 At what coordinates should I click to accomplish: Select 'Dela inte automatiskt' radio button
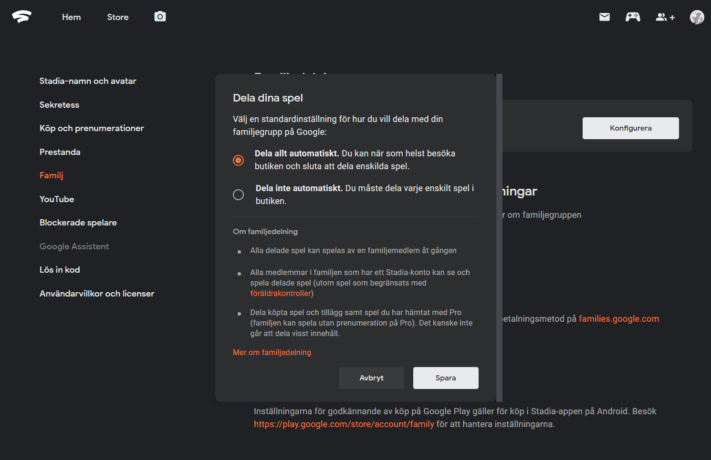(x=238, y=195)
